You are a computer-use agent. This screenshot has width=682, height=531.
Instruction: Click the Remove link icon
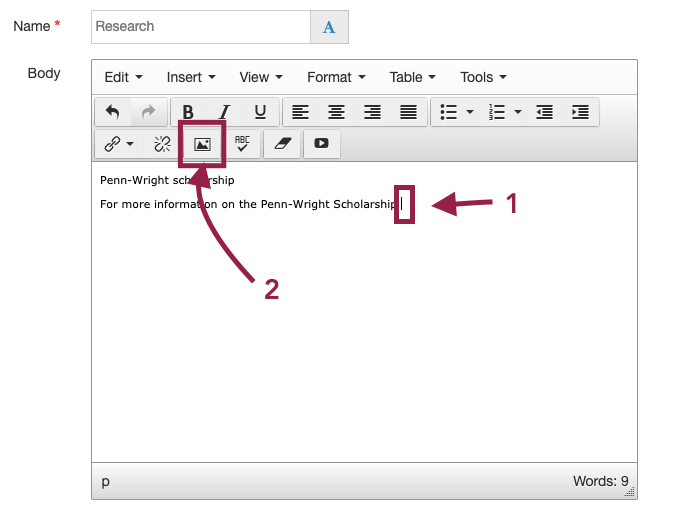point(162,144)
